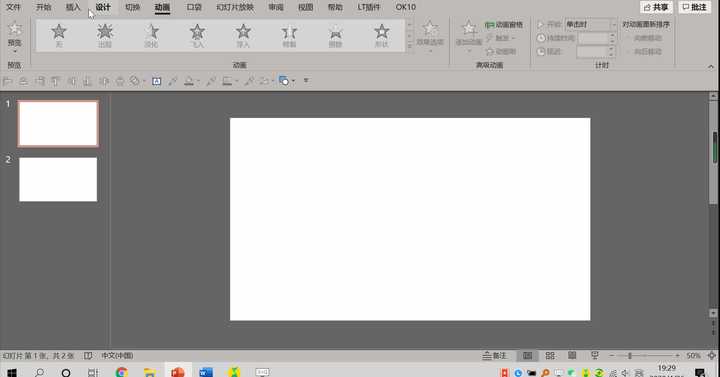Screen dimensions: 720x377
Task: Click the 共享 Share button
Action: click(x=656, y=7)
